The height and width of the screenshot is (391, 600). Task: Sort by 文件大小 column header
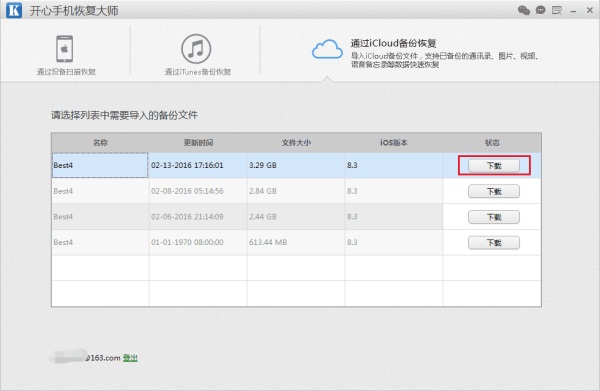pos(296,143)
